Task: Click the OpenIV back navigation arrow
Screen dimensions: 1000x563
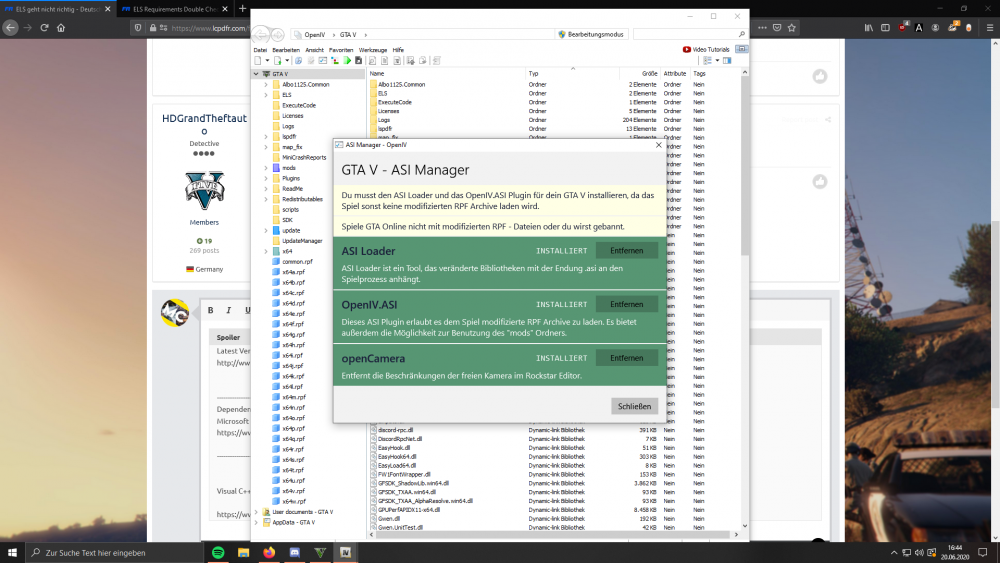Action: (261, 34)
